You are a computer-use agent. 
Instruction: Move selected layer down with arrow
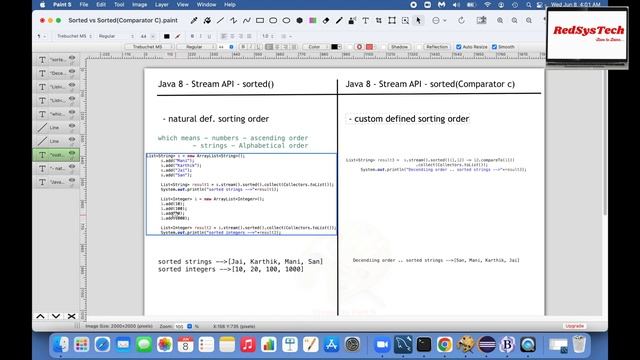click(x=56, y=316)
